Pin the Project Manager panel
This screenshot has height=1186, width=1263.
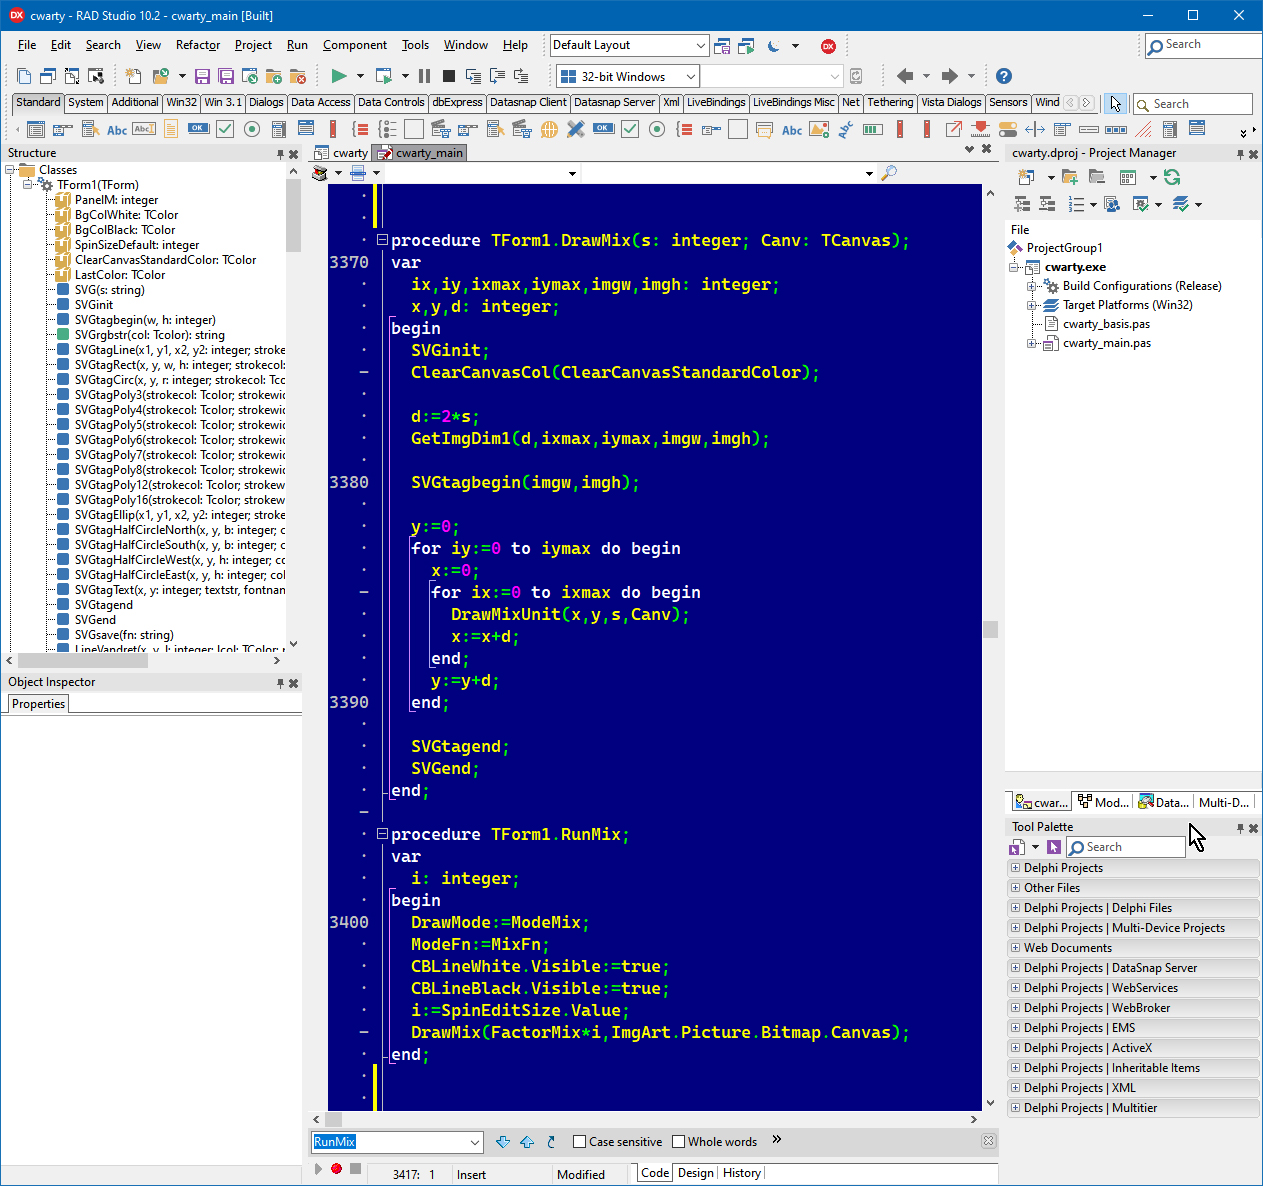1240,154
